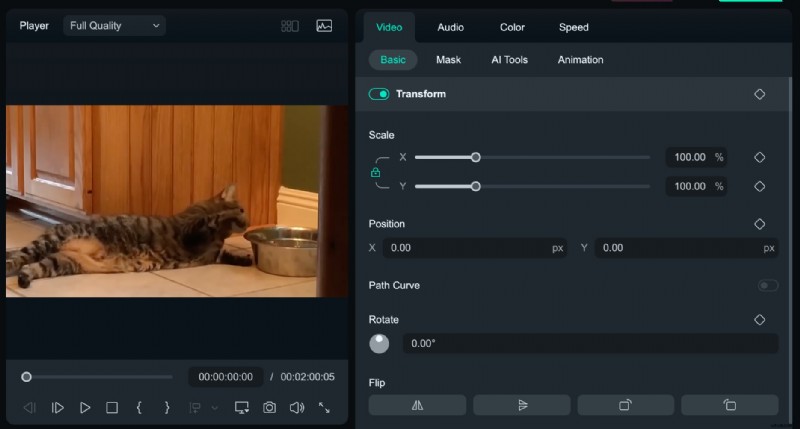Screen dimensions: 800x429
Task: Toggle the Transform switch
Action: (379, 94)
